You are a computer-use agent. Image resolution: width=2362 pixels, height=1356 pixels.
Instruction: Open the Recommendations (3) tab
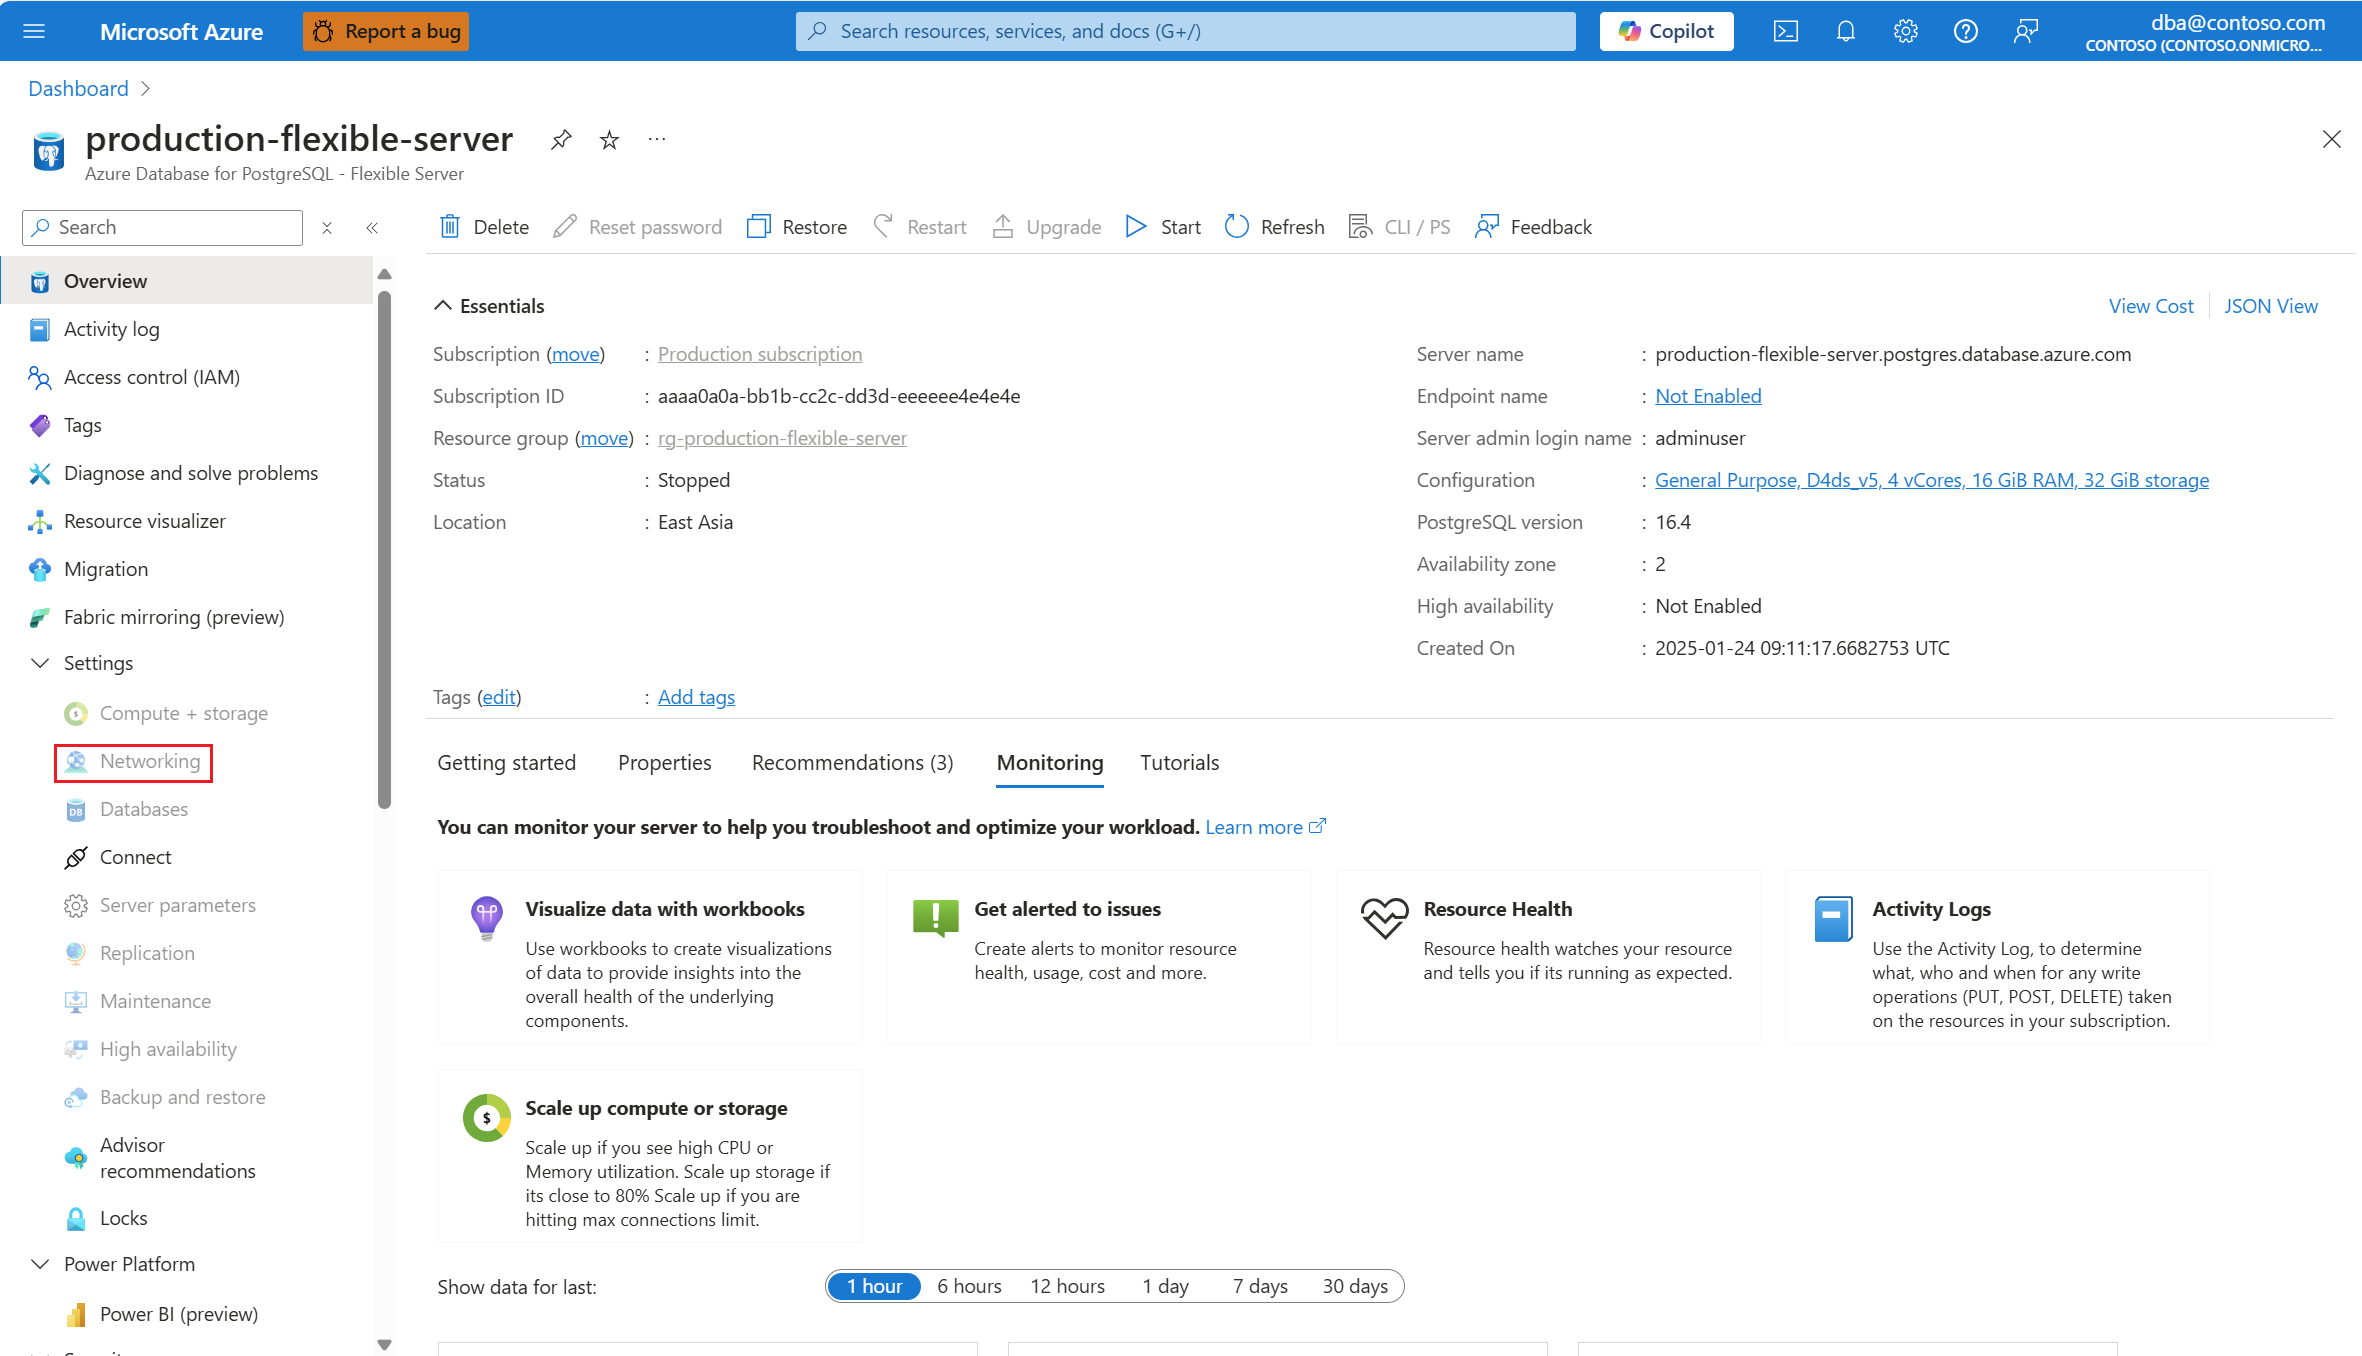pos(852,762)
